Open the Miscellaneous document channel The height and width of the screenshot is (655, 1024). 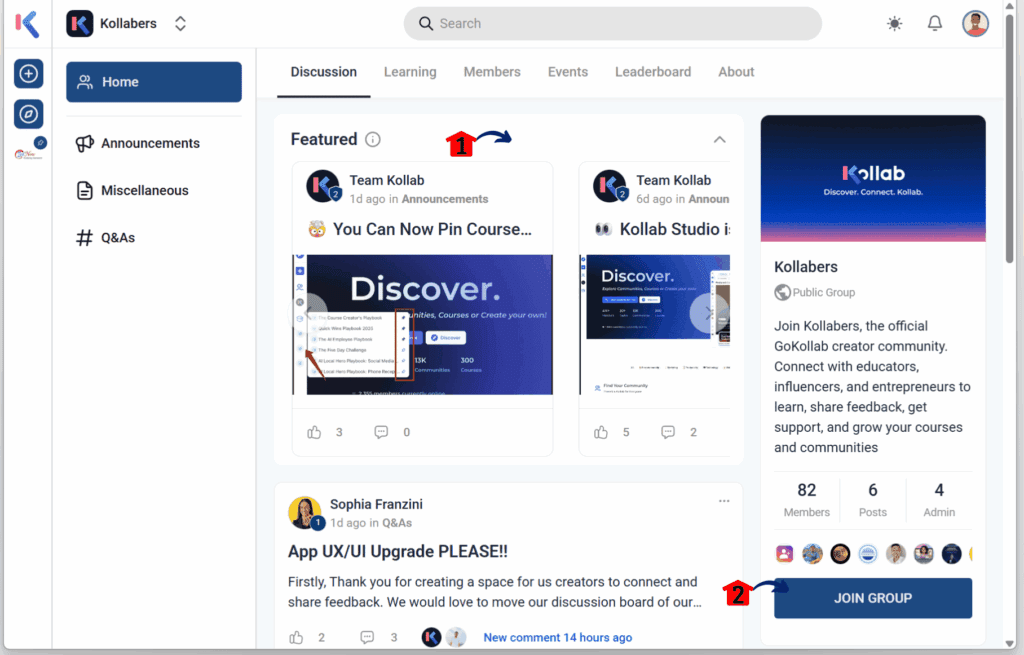coord(145,190)
